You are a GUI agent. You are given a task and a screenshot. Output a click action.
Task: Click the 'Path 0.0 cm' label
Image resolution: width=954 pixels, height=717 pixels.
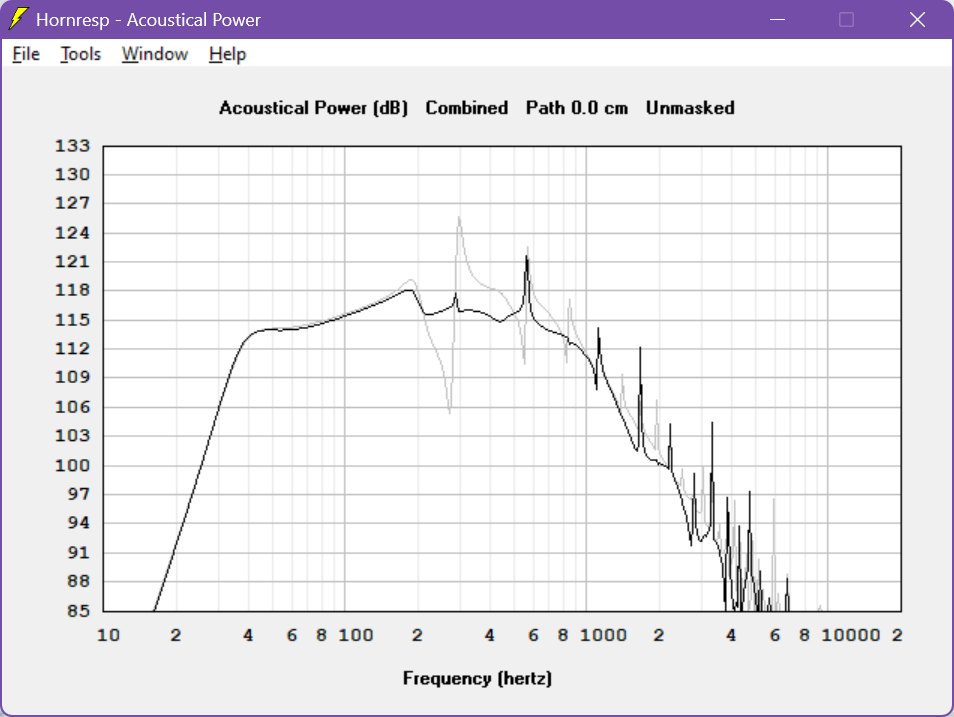577,108
